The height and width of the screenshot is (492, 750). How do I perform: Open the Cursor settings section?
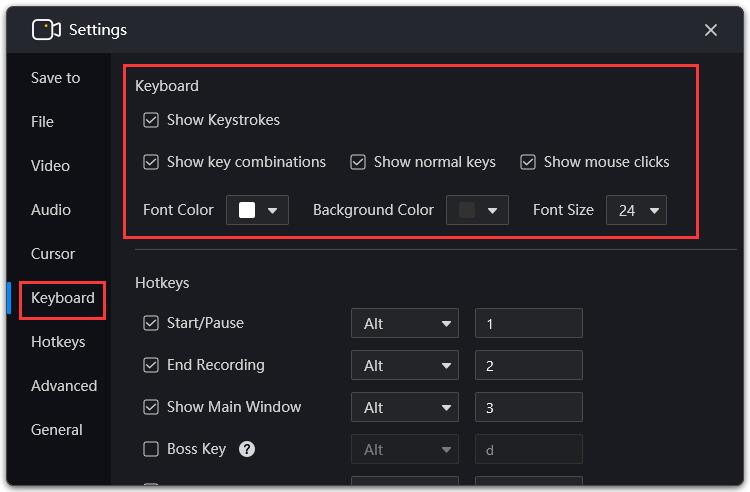pyautogui.click(x=53, y=254)
